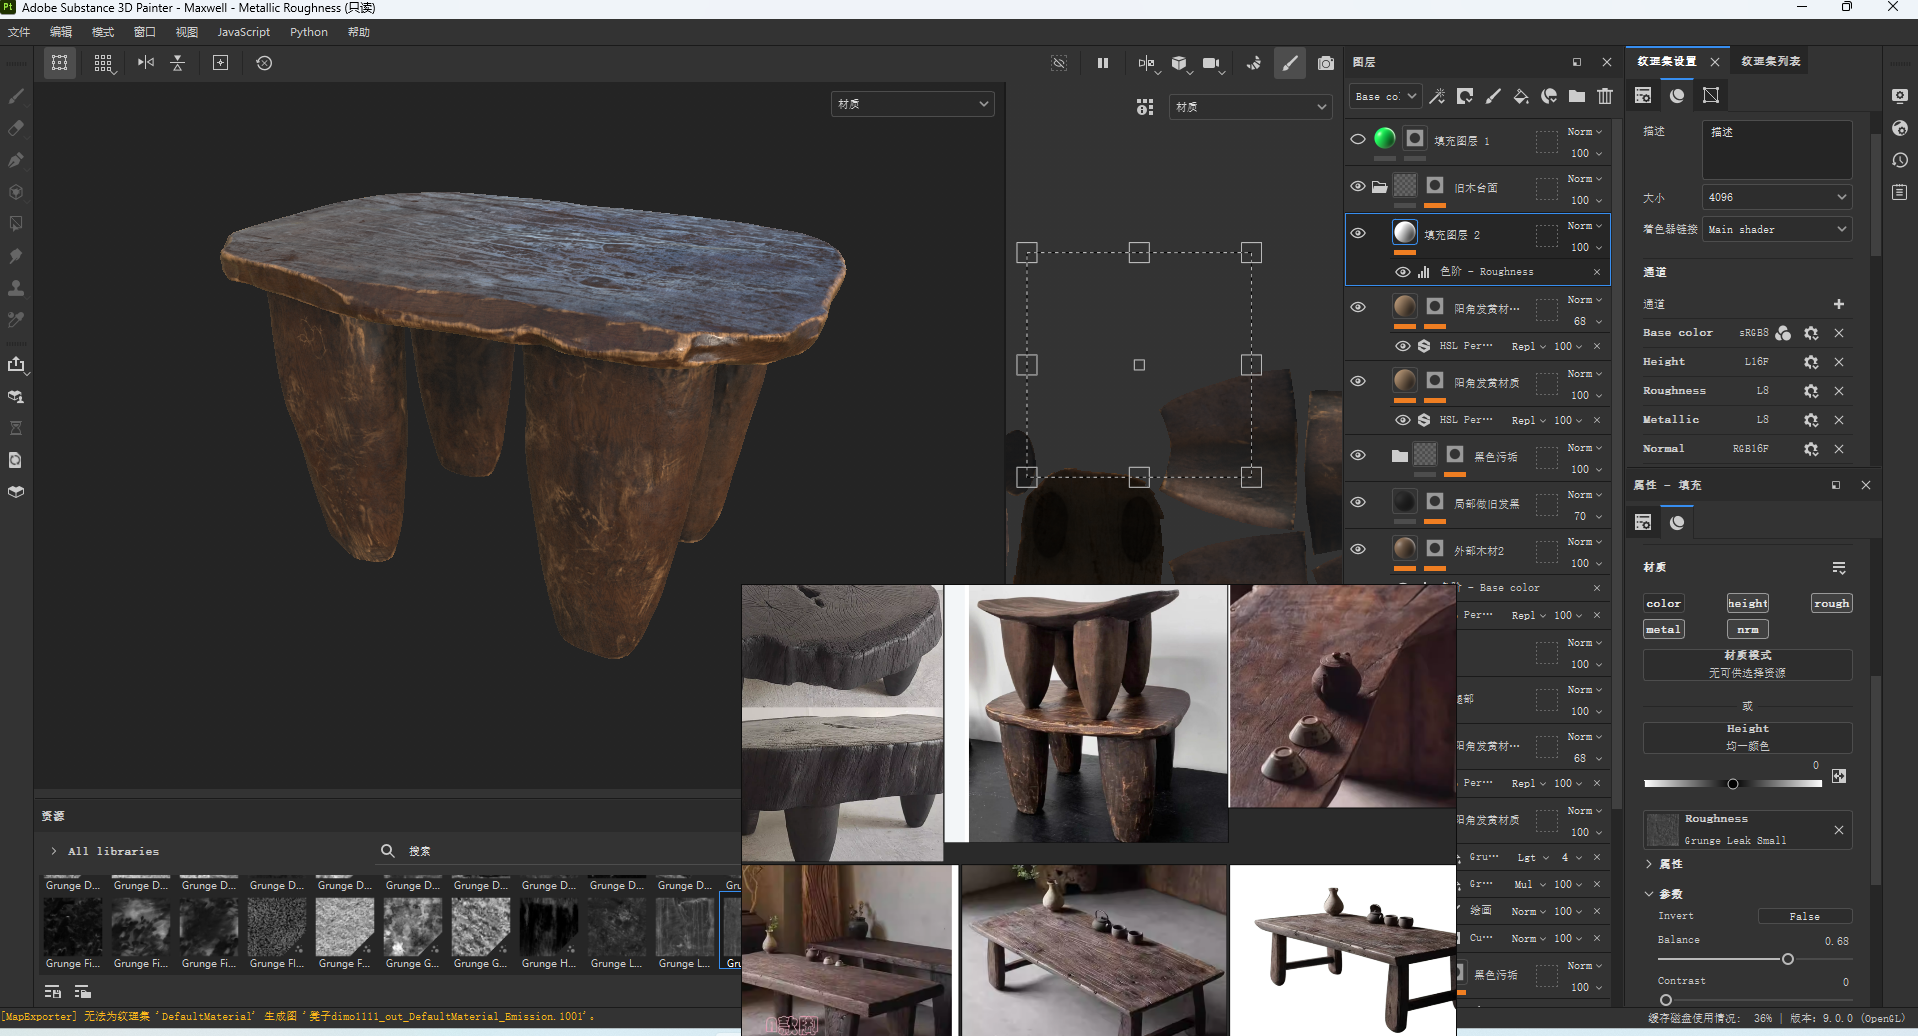The width and height of the screenshot is (1918, 1036).
Task: Remove Grunge Leak Small from Roughness
Action: click(1839, 830)
